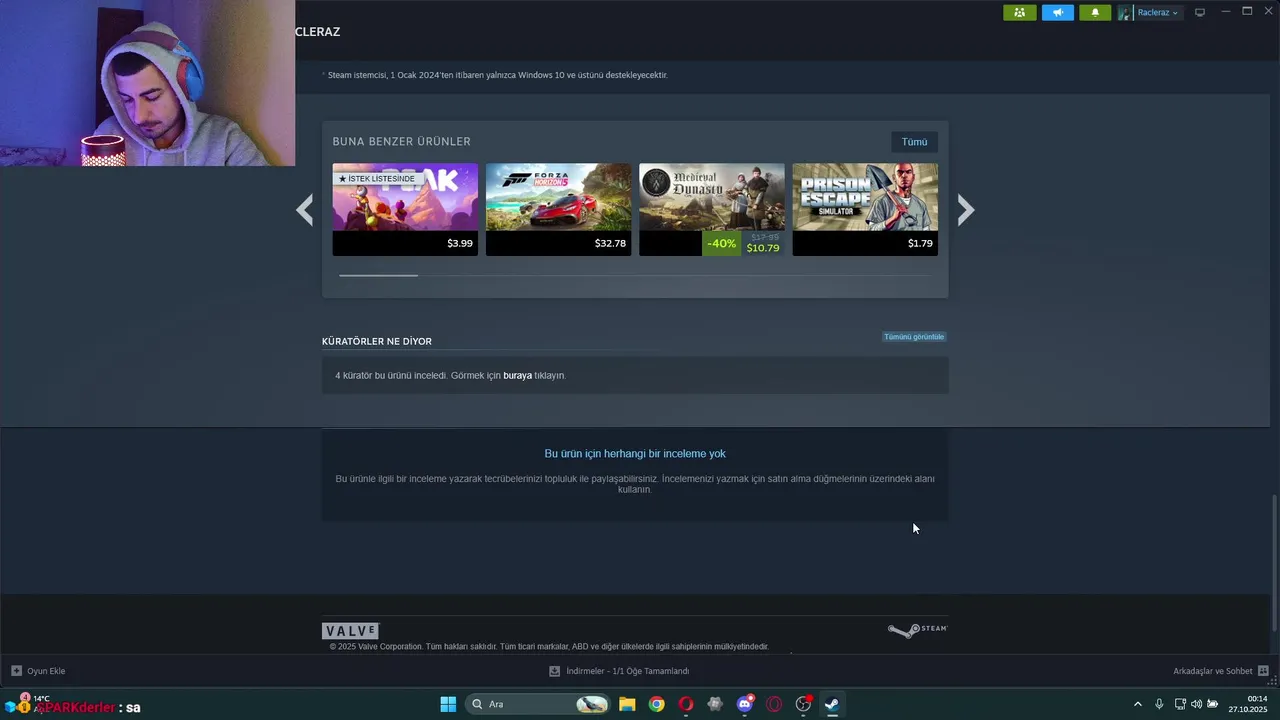
Task: Click Tümünü görüntüle curators link
Action: coord(914,337)
